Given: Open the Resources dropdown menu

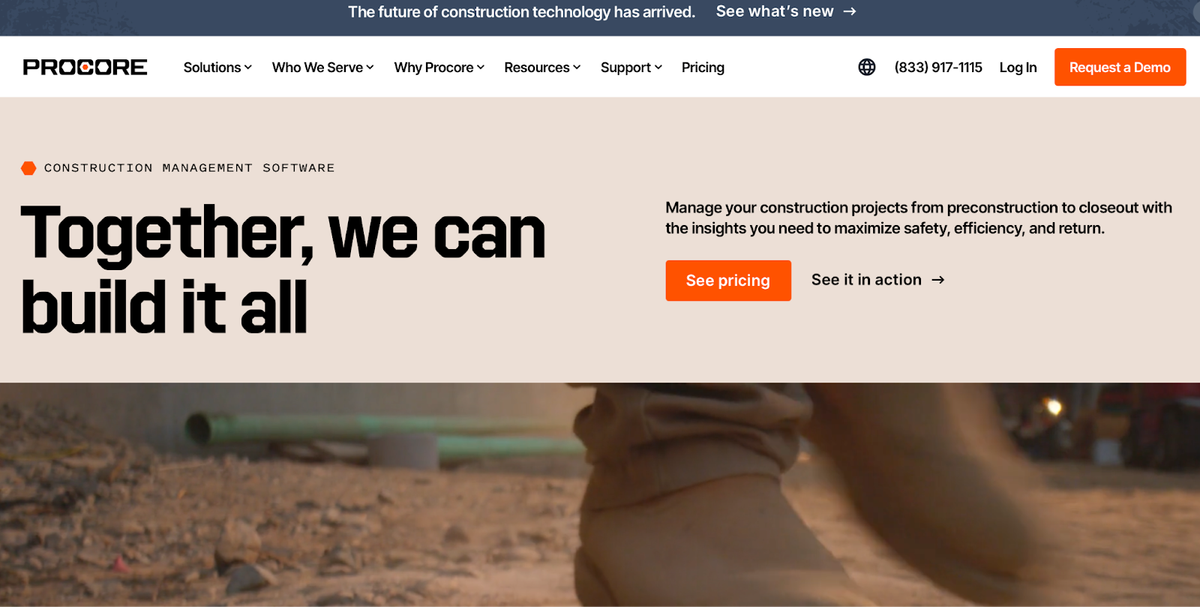Looking at the screenshot, I should point(542,67).
